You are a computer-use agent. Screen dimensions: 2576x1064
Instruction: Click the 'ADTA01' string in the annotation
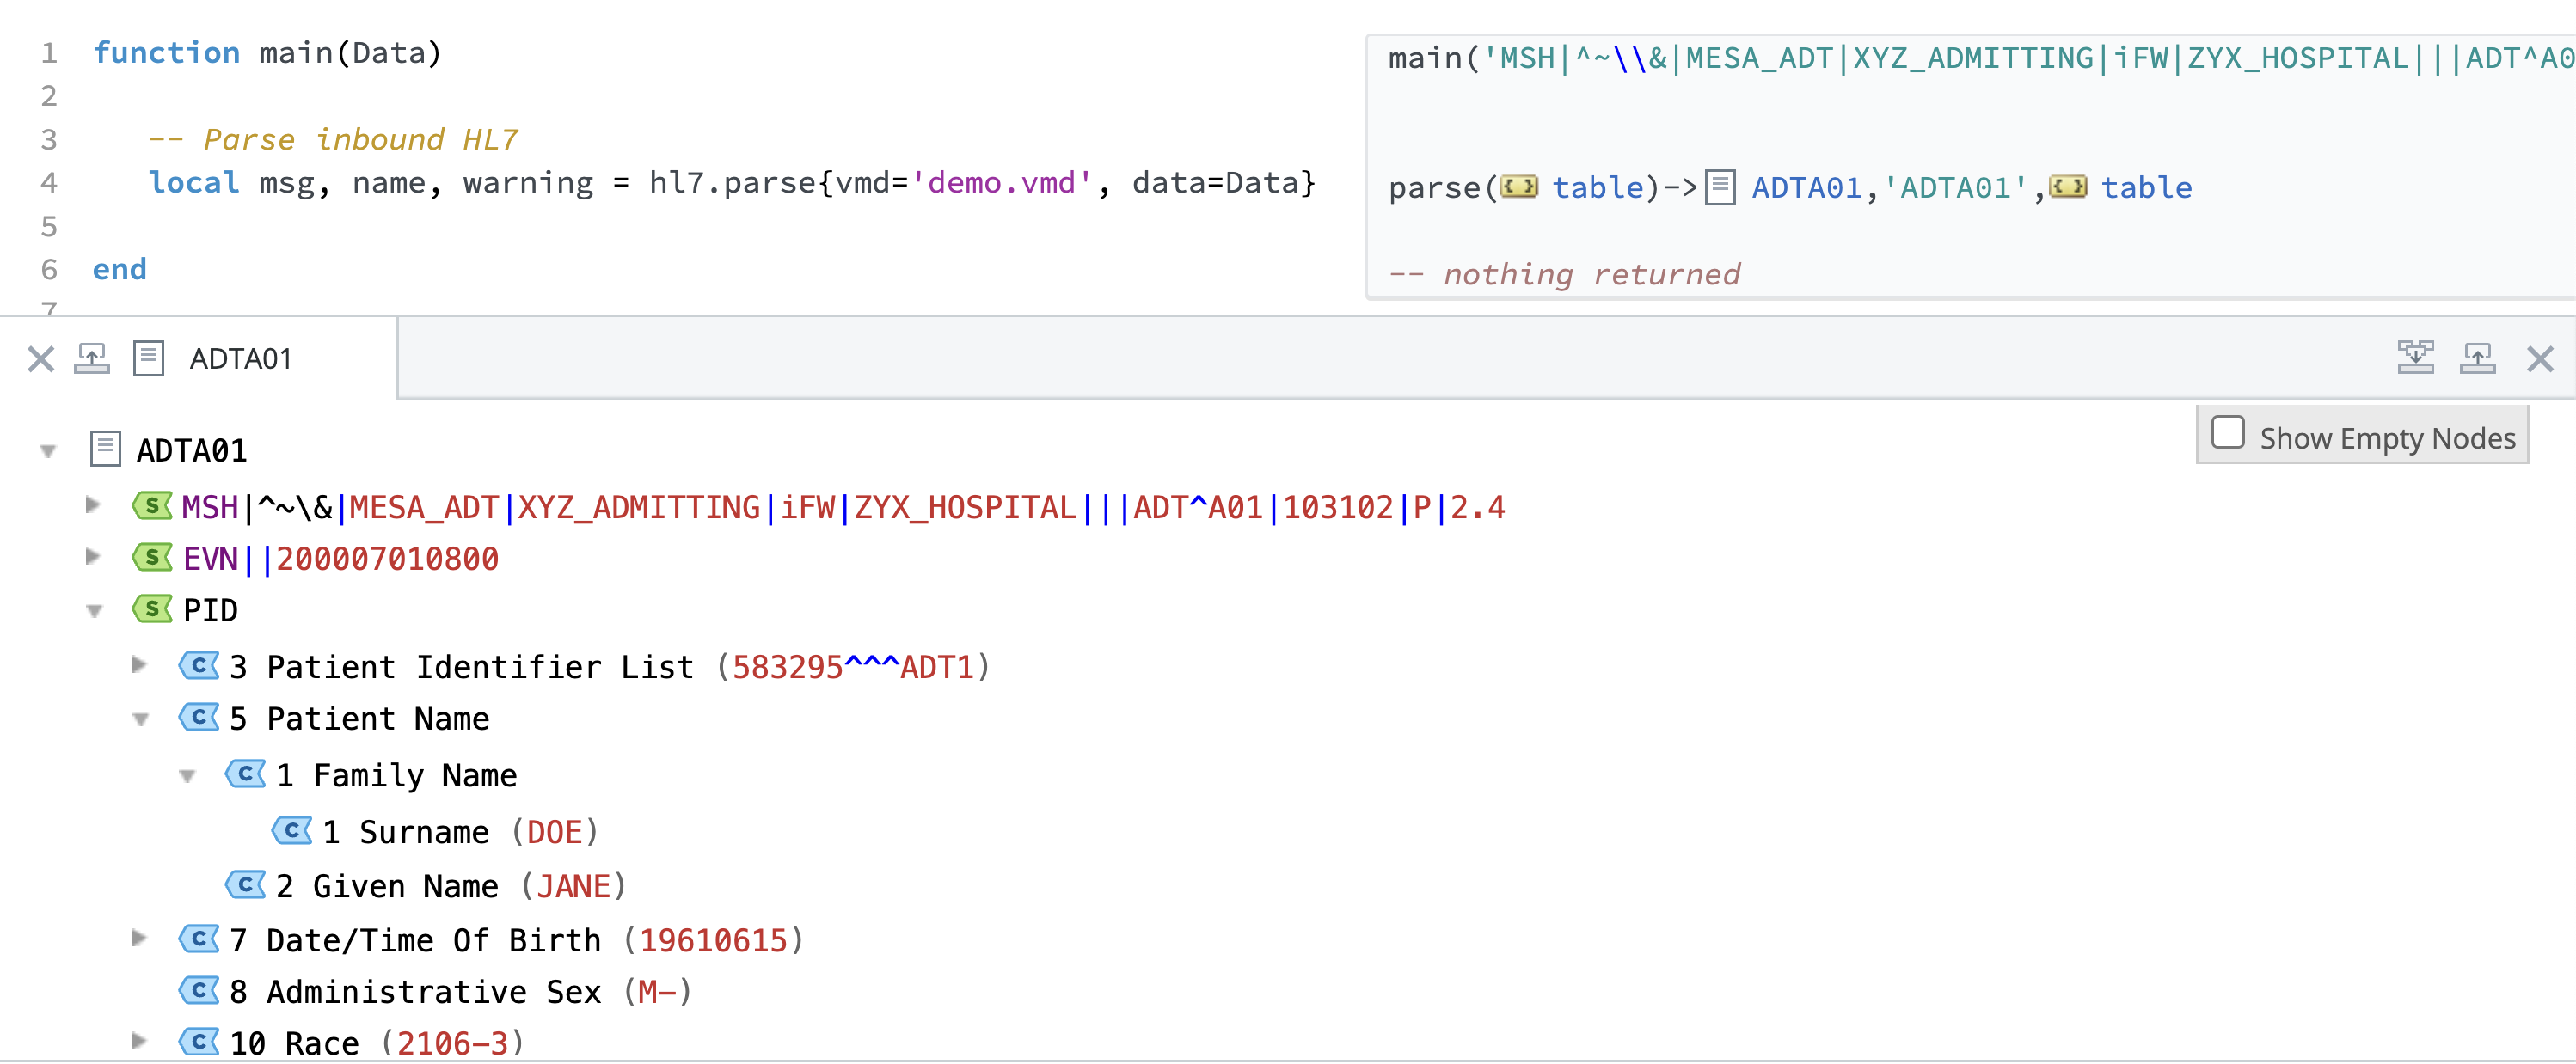pyautogui.click(x=1955, y=188)
